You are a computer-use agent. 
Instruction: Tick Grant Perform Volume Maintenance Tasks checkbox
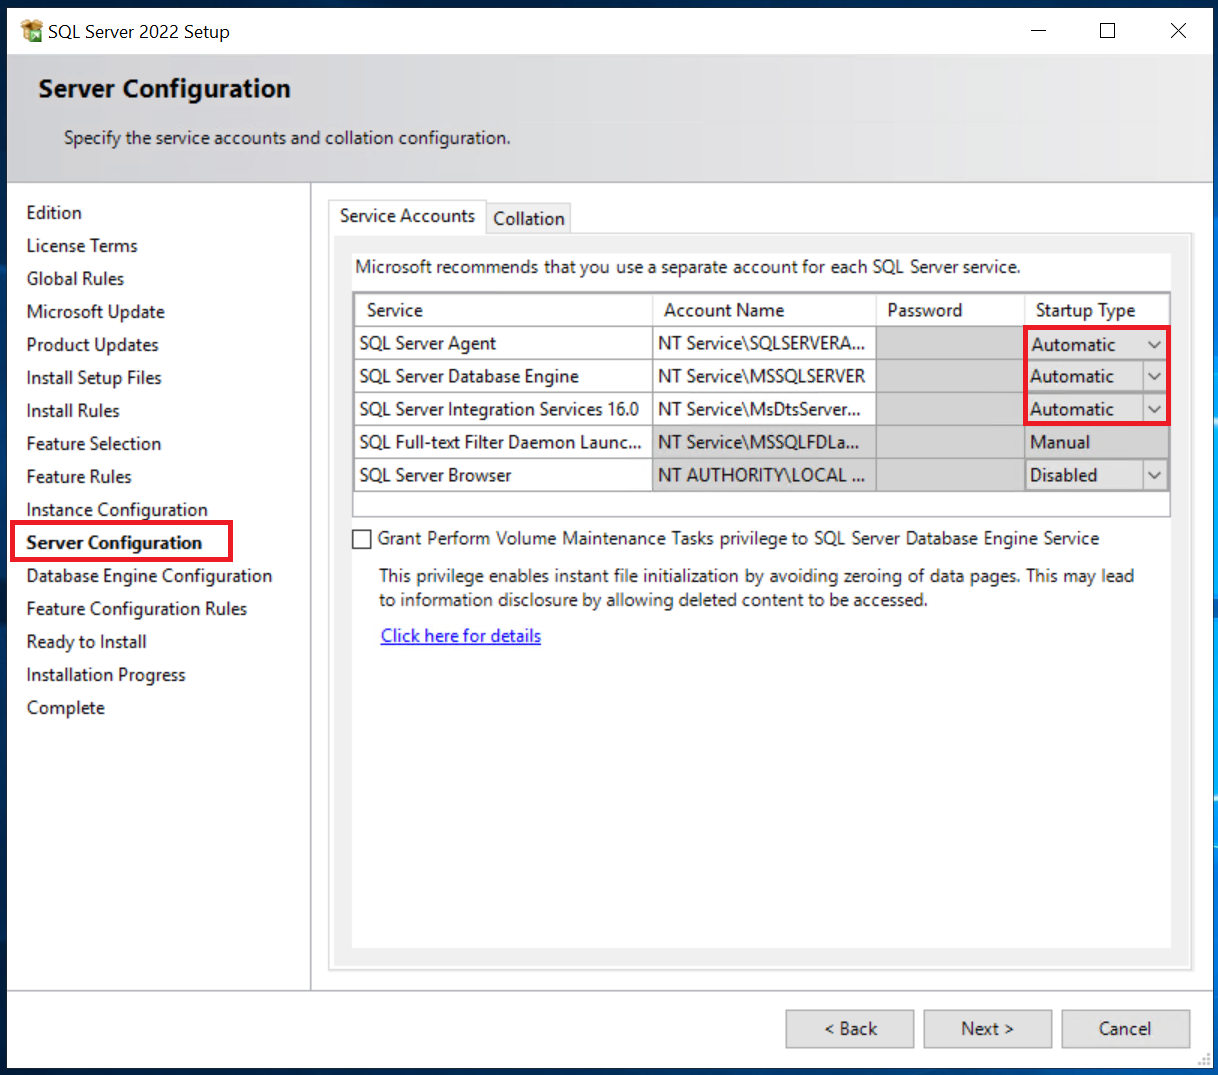tap(362, 539)
